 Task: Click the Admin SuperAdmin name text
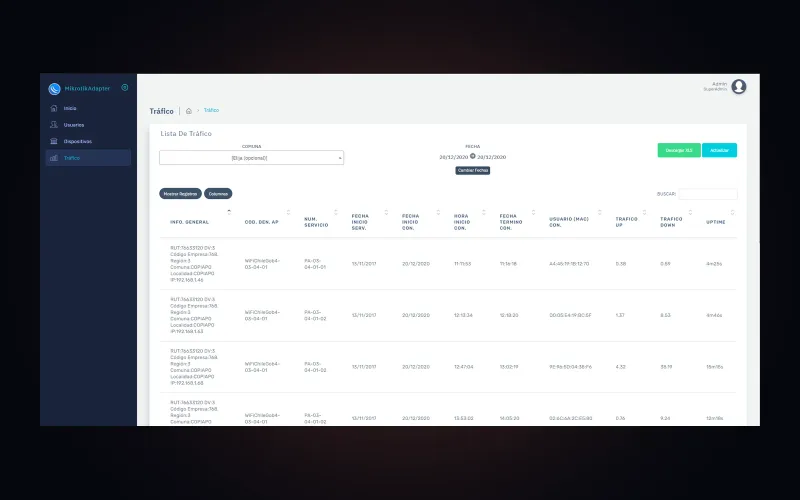[715, 86]
